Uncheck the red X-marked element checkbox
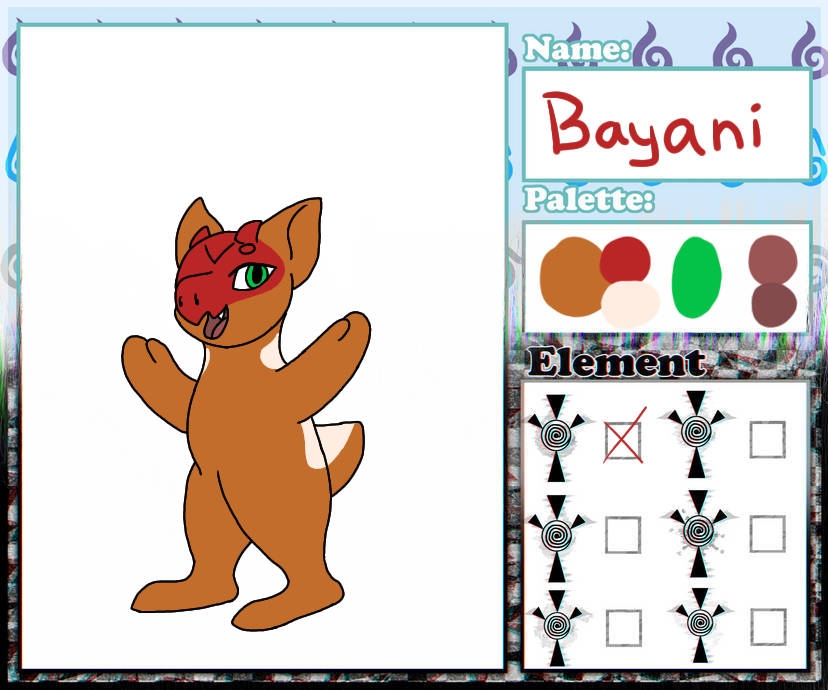This screenshot has width=828, height=690. 623,440
